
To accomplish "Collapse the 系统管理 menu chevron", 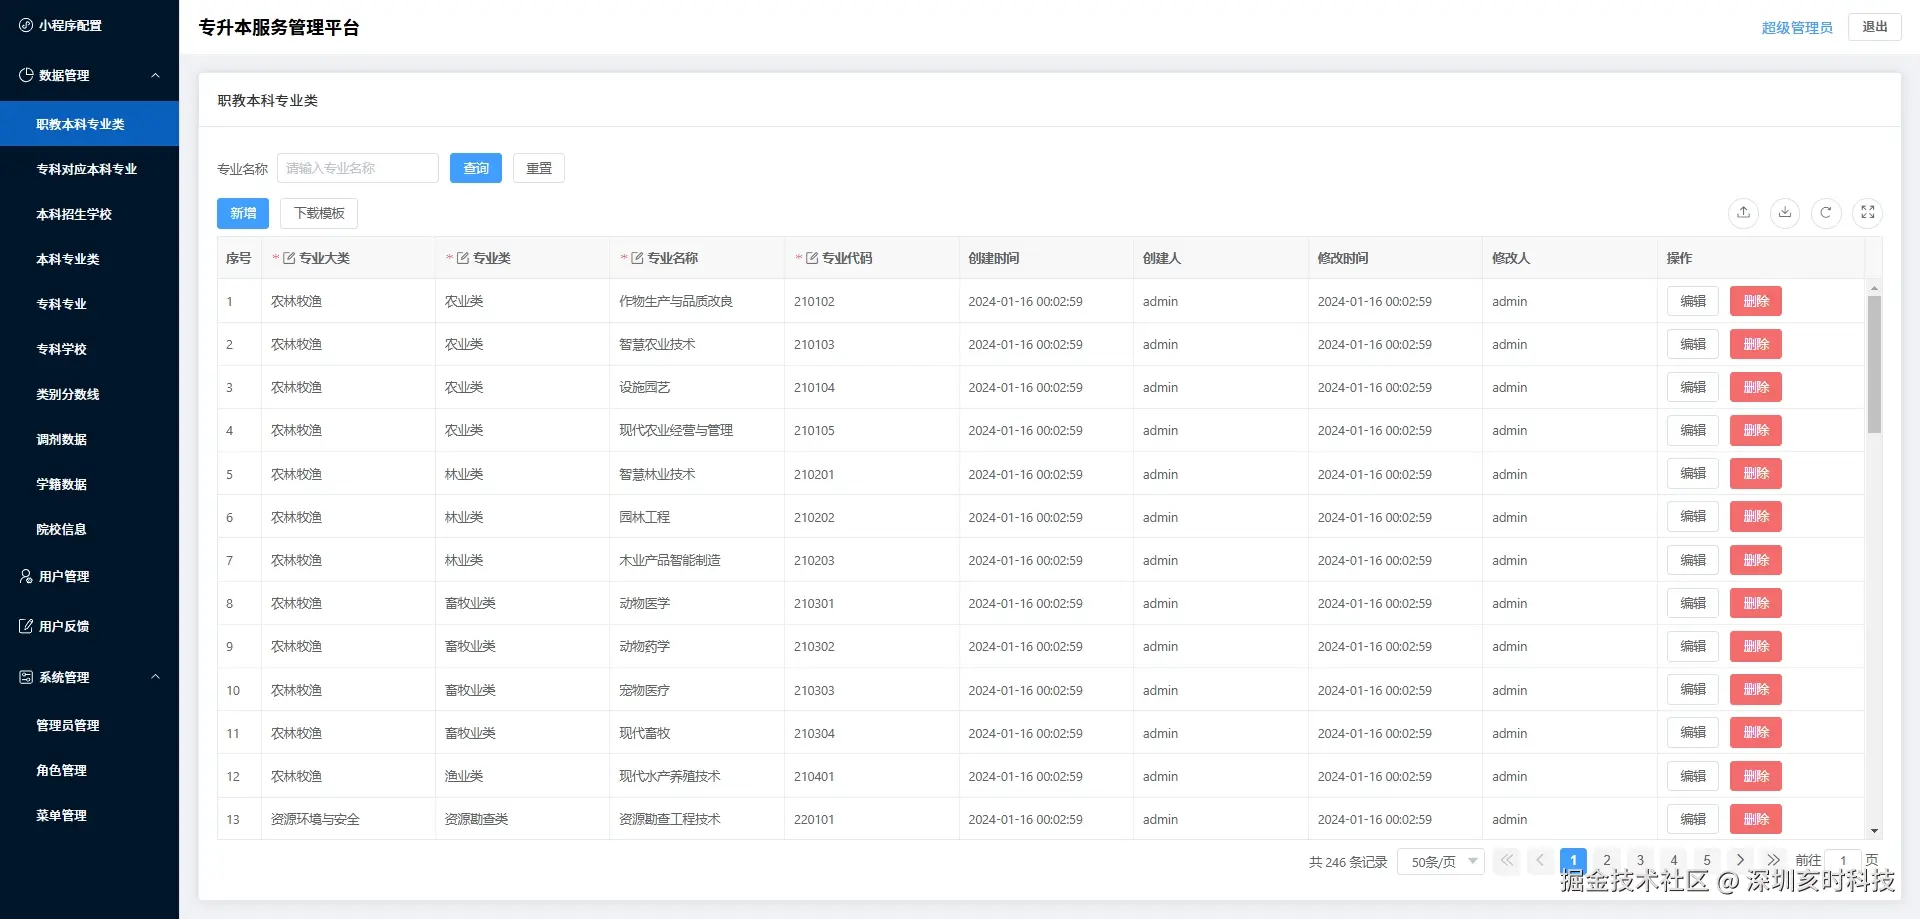I will 155,677.
